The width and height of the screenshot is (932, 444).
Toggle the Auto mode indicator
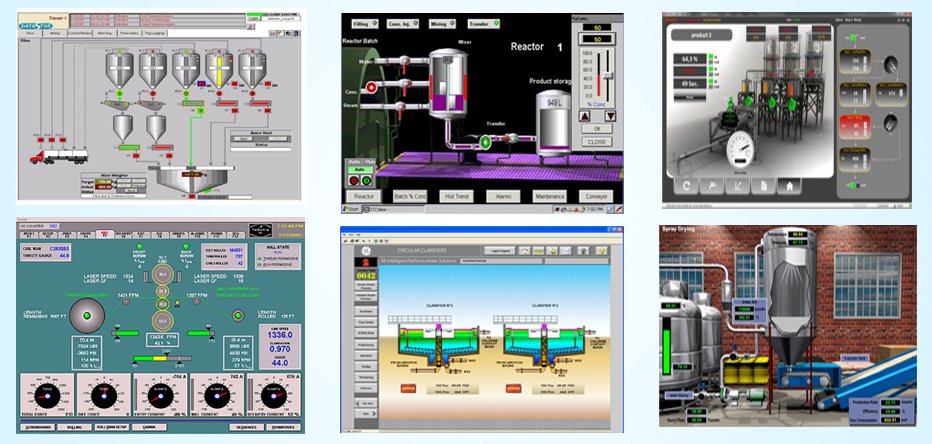click(361, 169)
